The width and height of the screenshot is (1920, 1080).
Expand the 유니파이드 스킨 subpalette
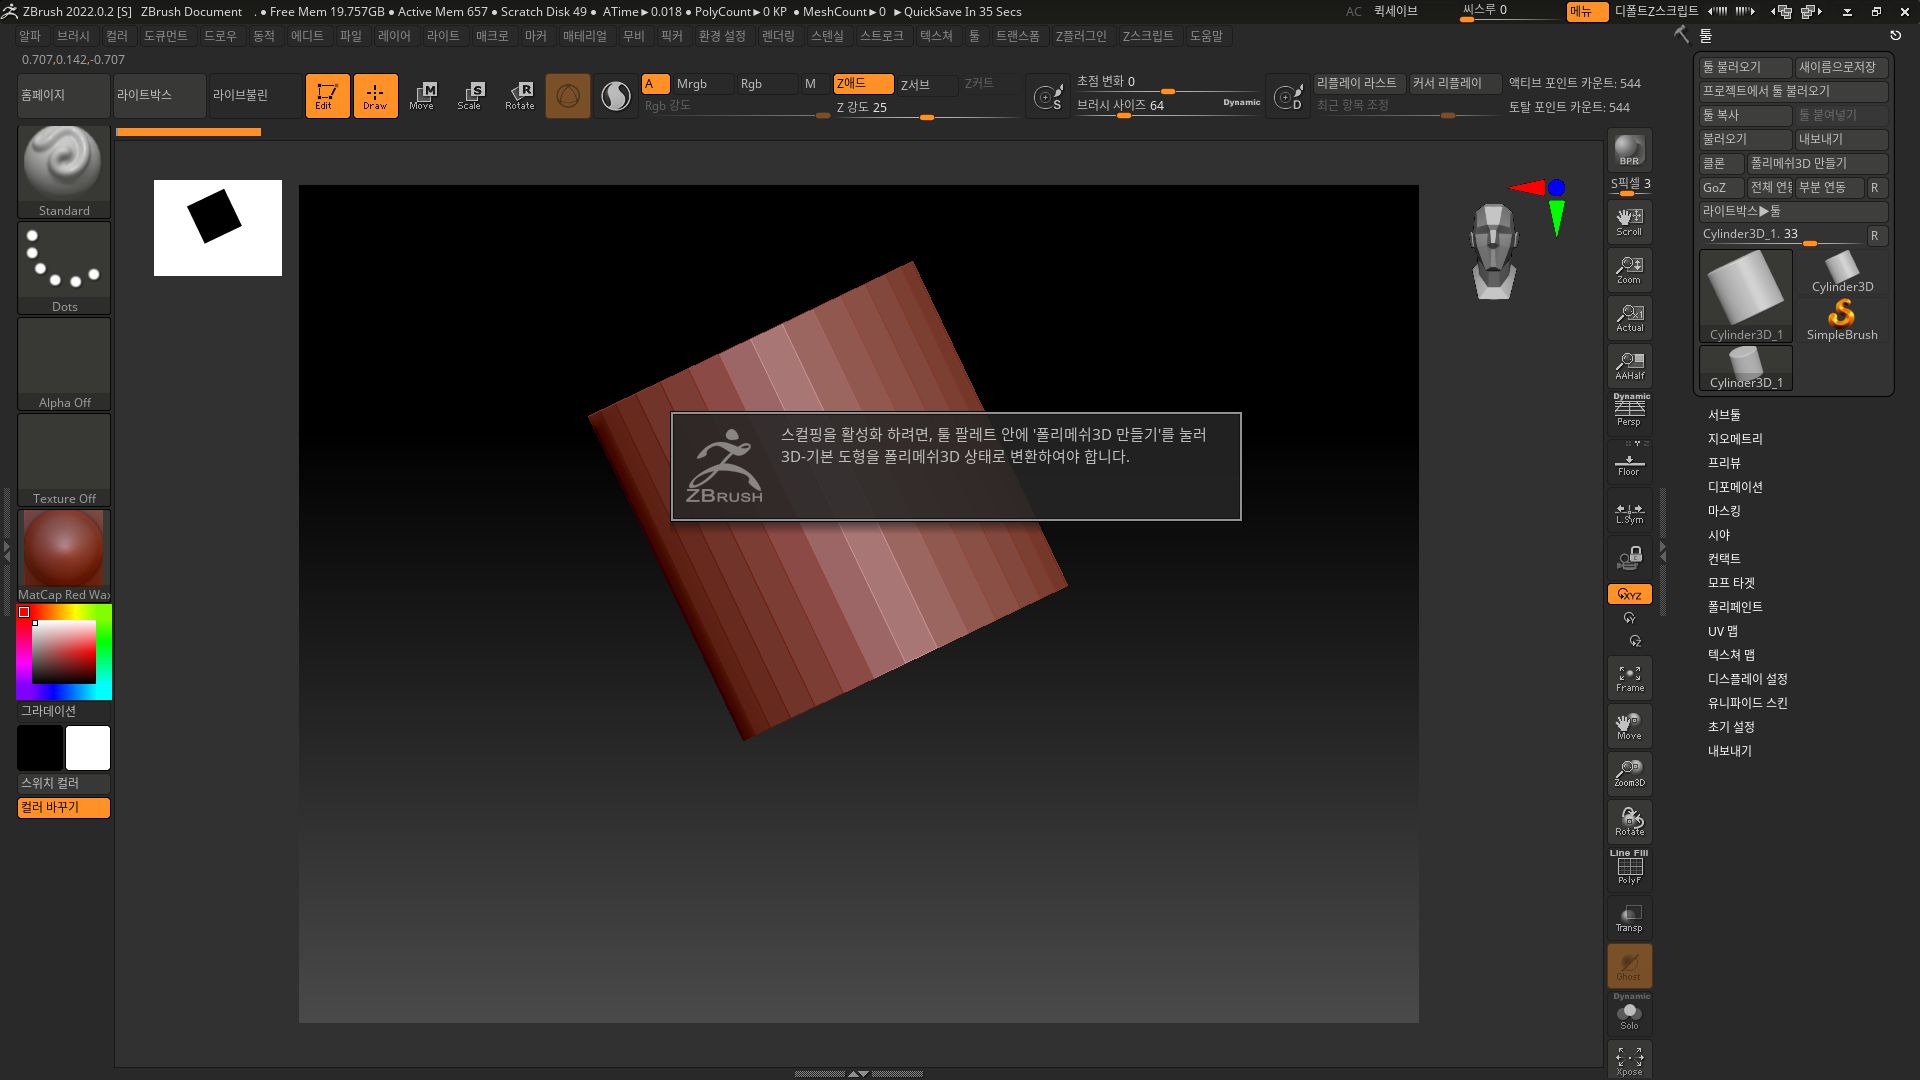[x=1747, y=703]
